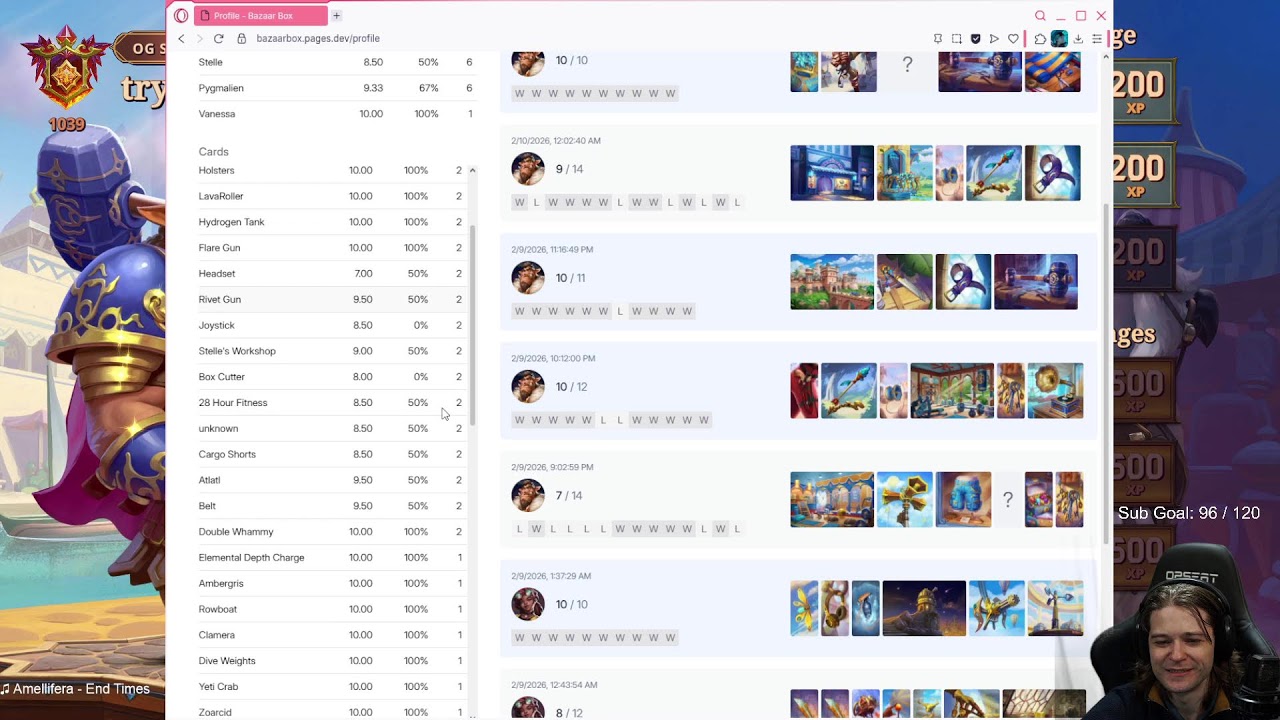Open the Opera main menu logo
This screenshot has height=720, width=1280.
click(x=181, y=16)
